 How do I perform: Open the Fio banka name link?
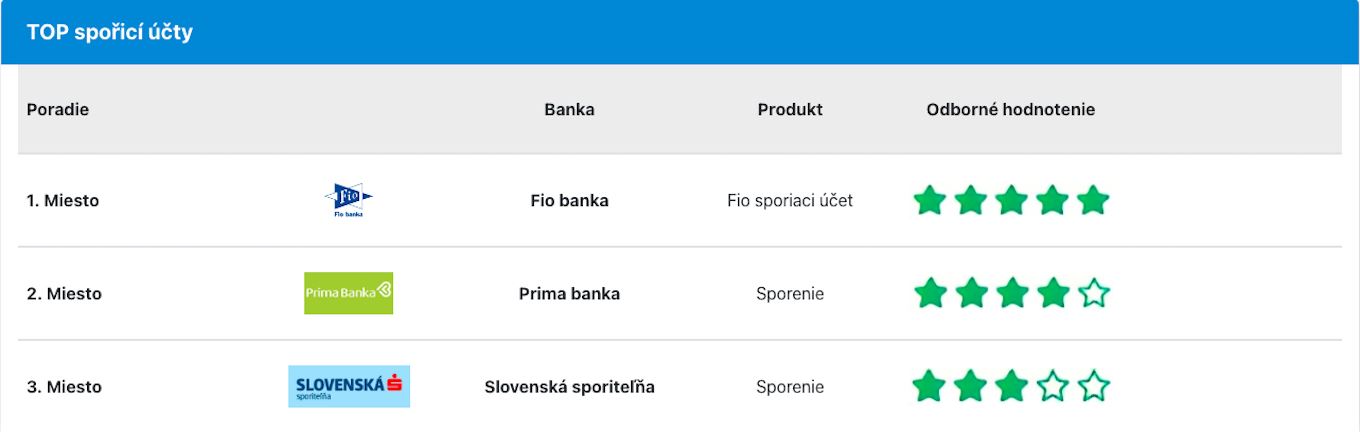[x=569, y=200]
